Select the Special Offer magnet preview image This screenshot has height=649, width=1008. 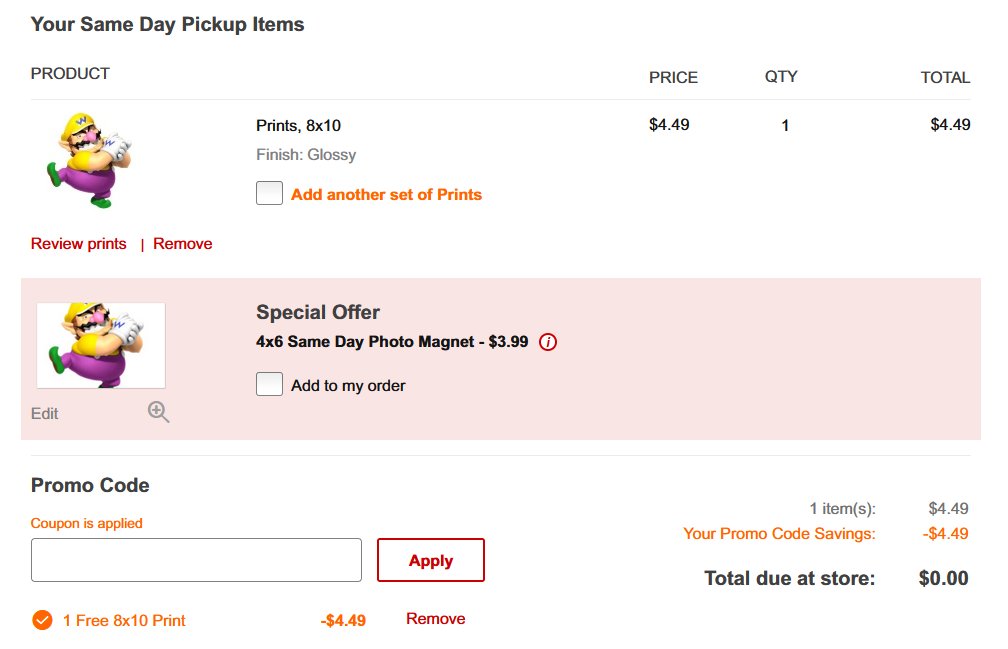pos(101,345)
